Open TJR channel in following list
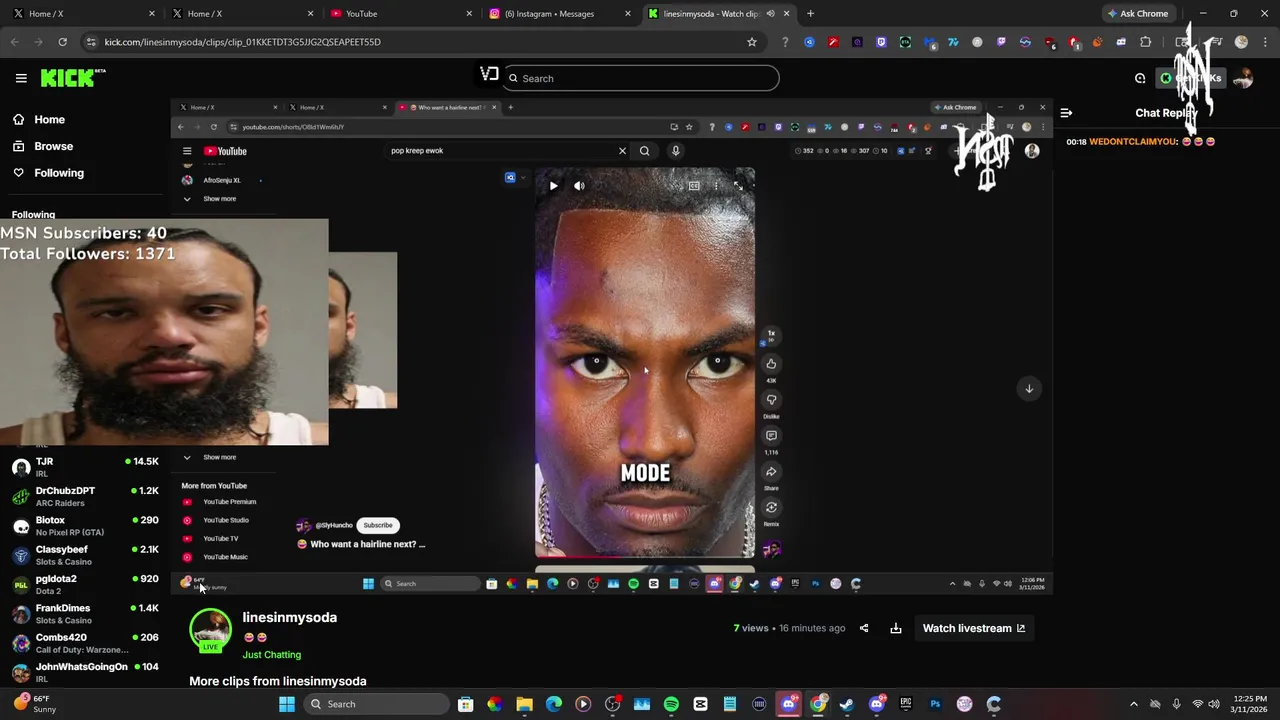The height and width of the screenshot is (720, 1280). pos(85,467)
